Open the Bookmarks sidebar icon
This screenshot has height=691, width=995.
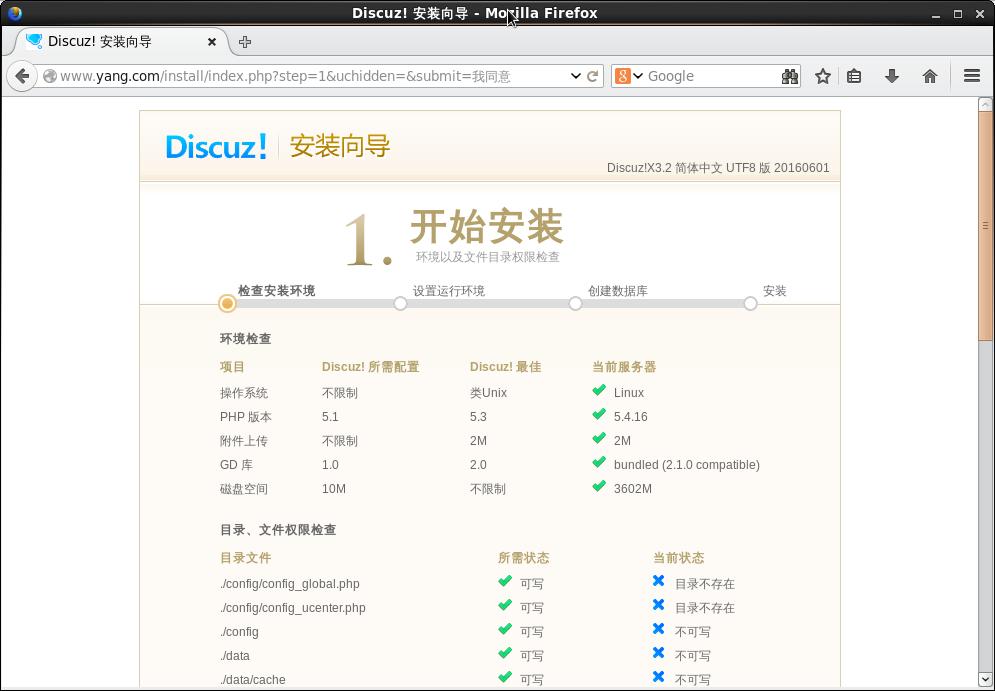tap(856, 75)
